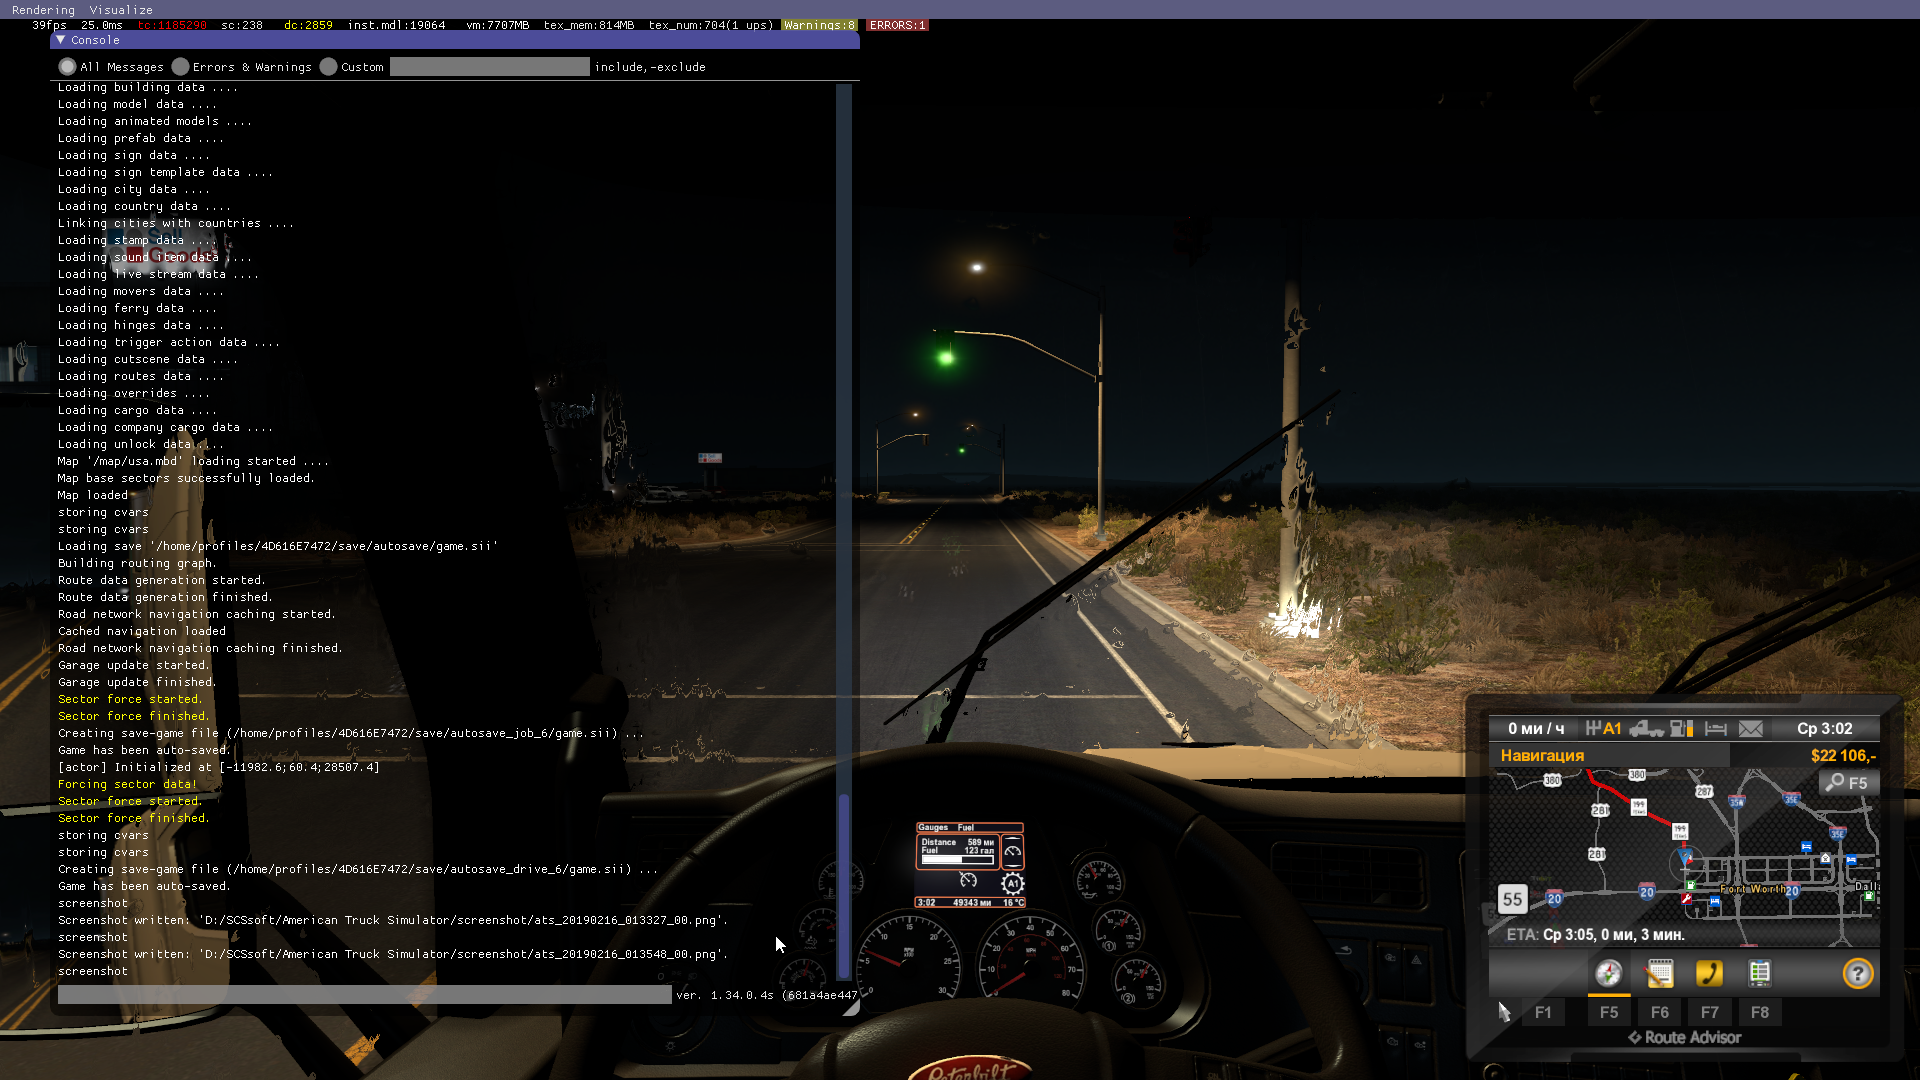Click the include/exclude filter text field
1920x1080 pixels.
489,67
